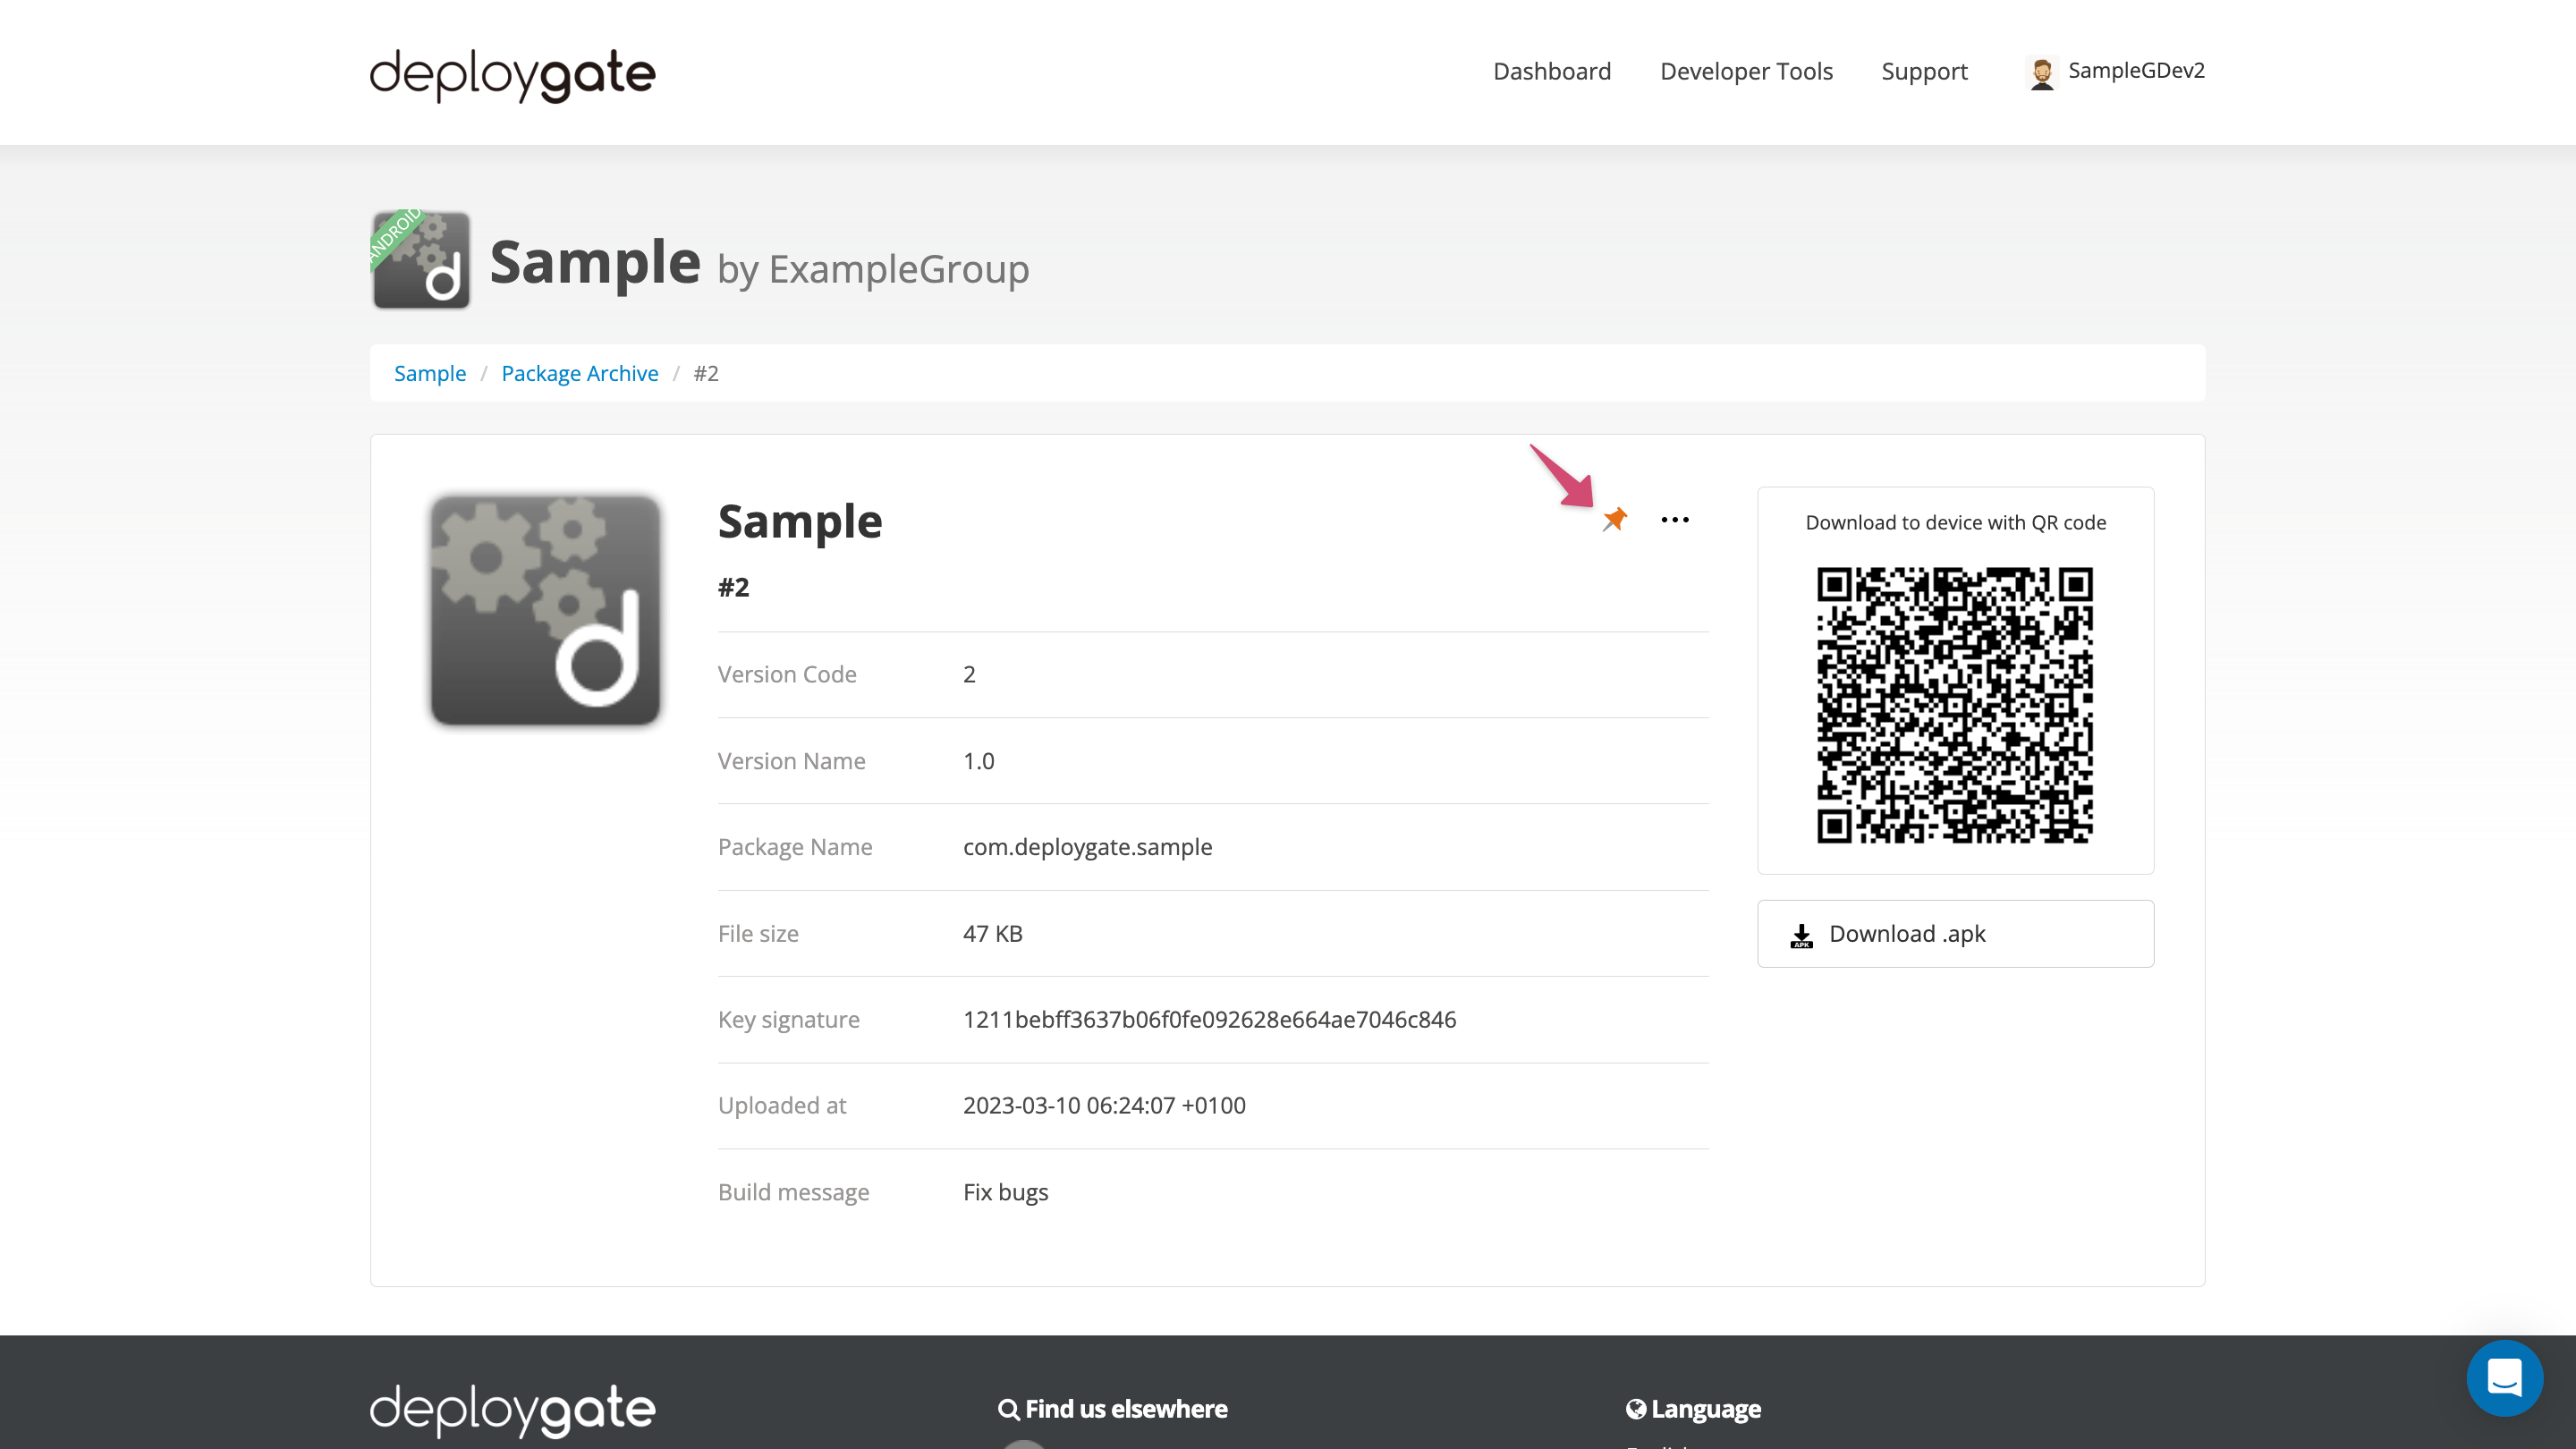The width and height of the screenshot is (2576, 1449).
Task: Click the ExampleGroup owner name
Action: point(898,269)
